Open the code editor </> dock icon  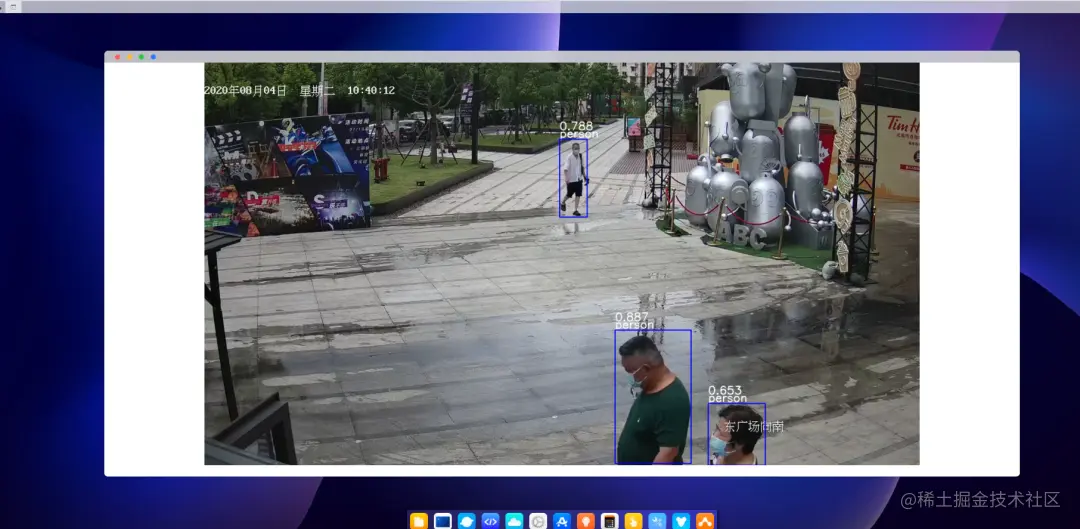point(490,521)
